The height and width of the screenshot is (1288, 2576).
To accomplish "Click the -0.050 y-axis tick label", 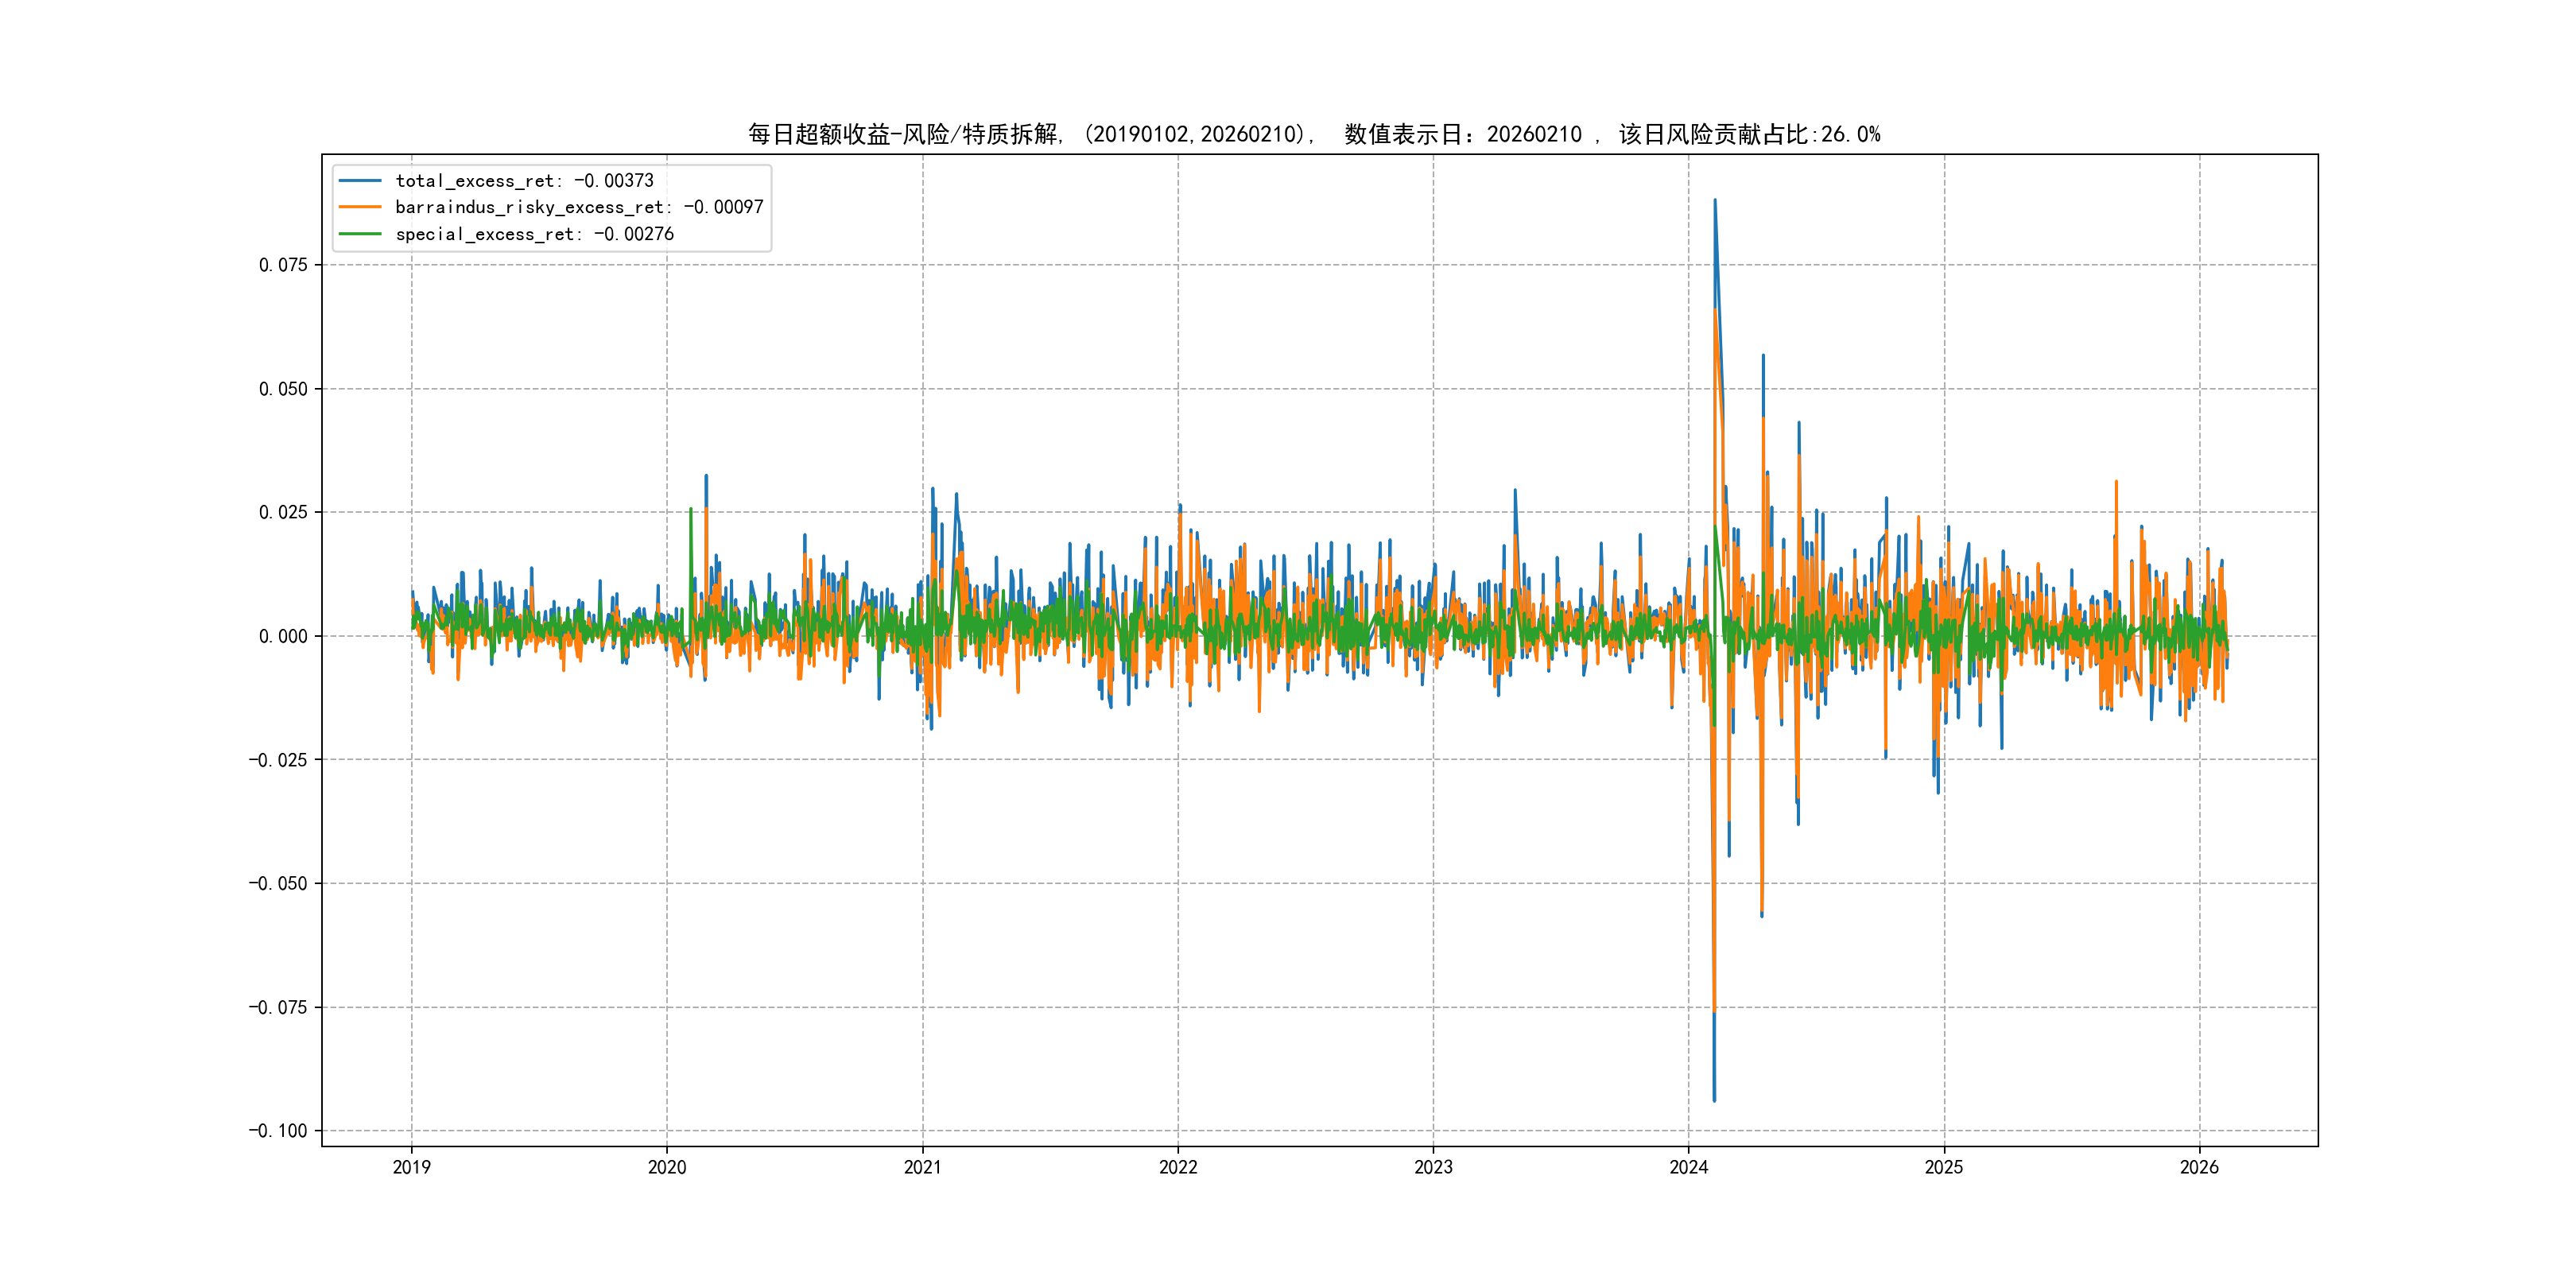I will 278,883.
